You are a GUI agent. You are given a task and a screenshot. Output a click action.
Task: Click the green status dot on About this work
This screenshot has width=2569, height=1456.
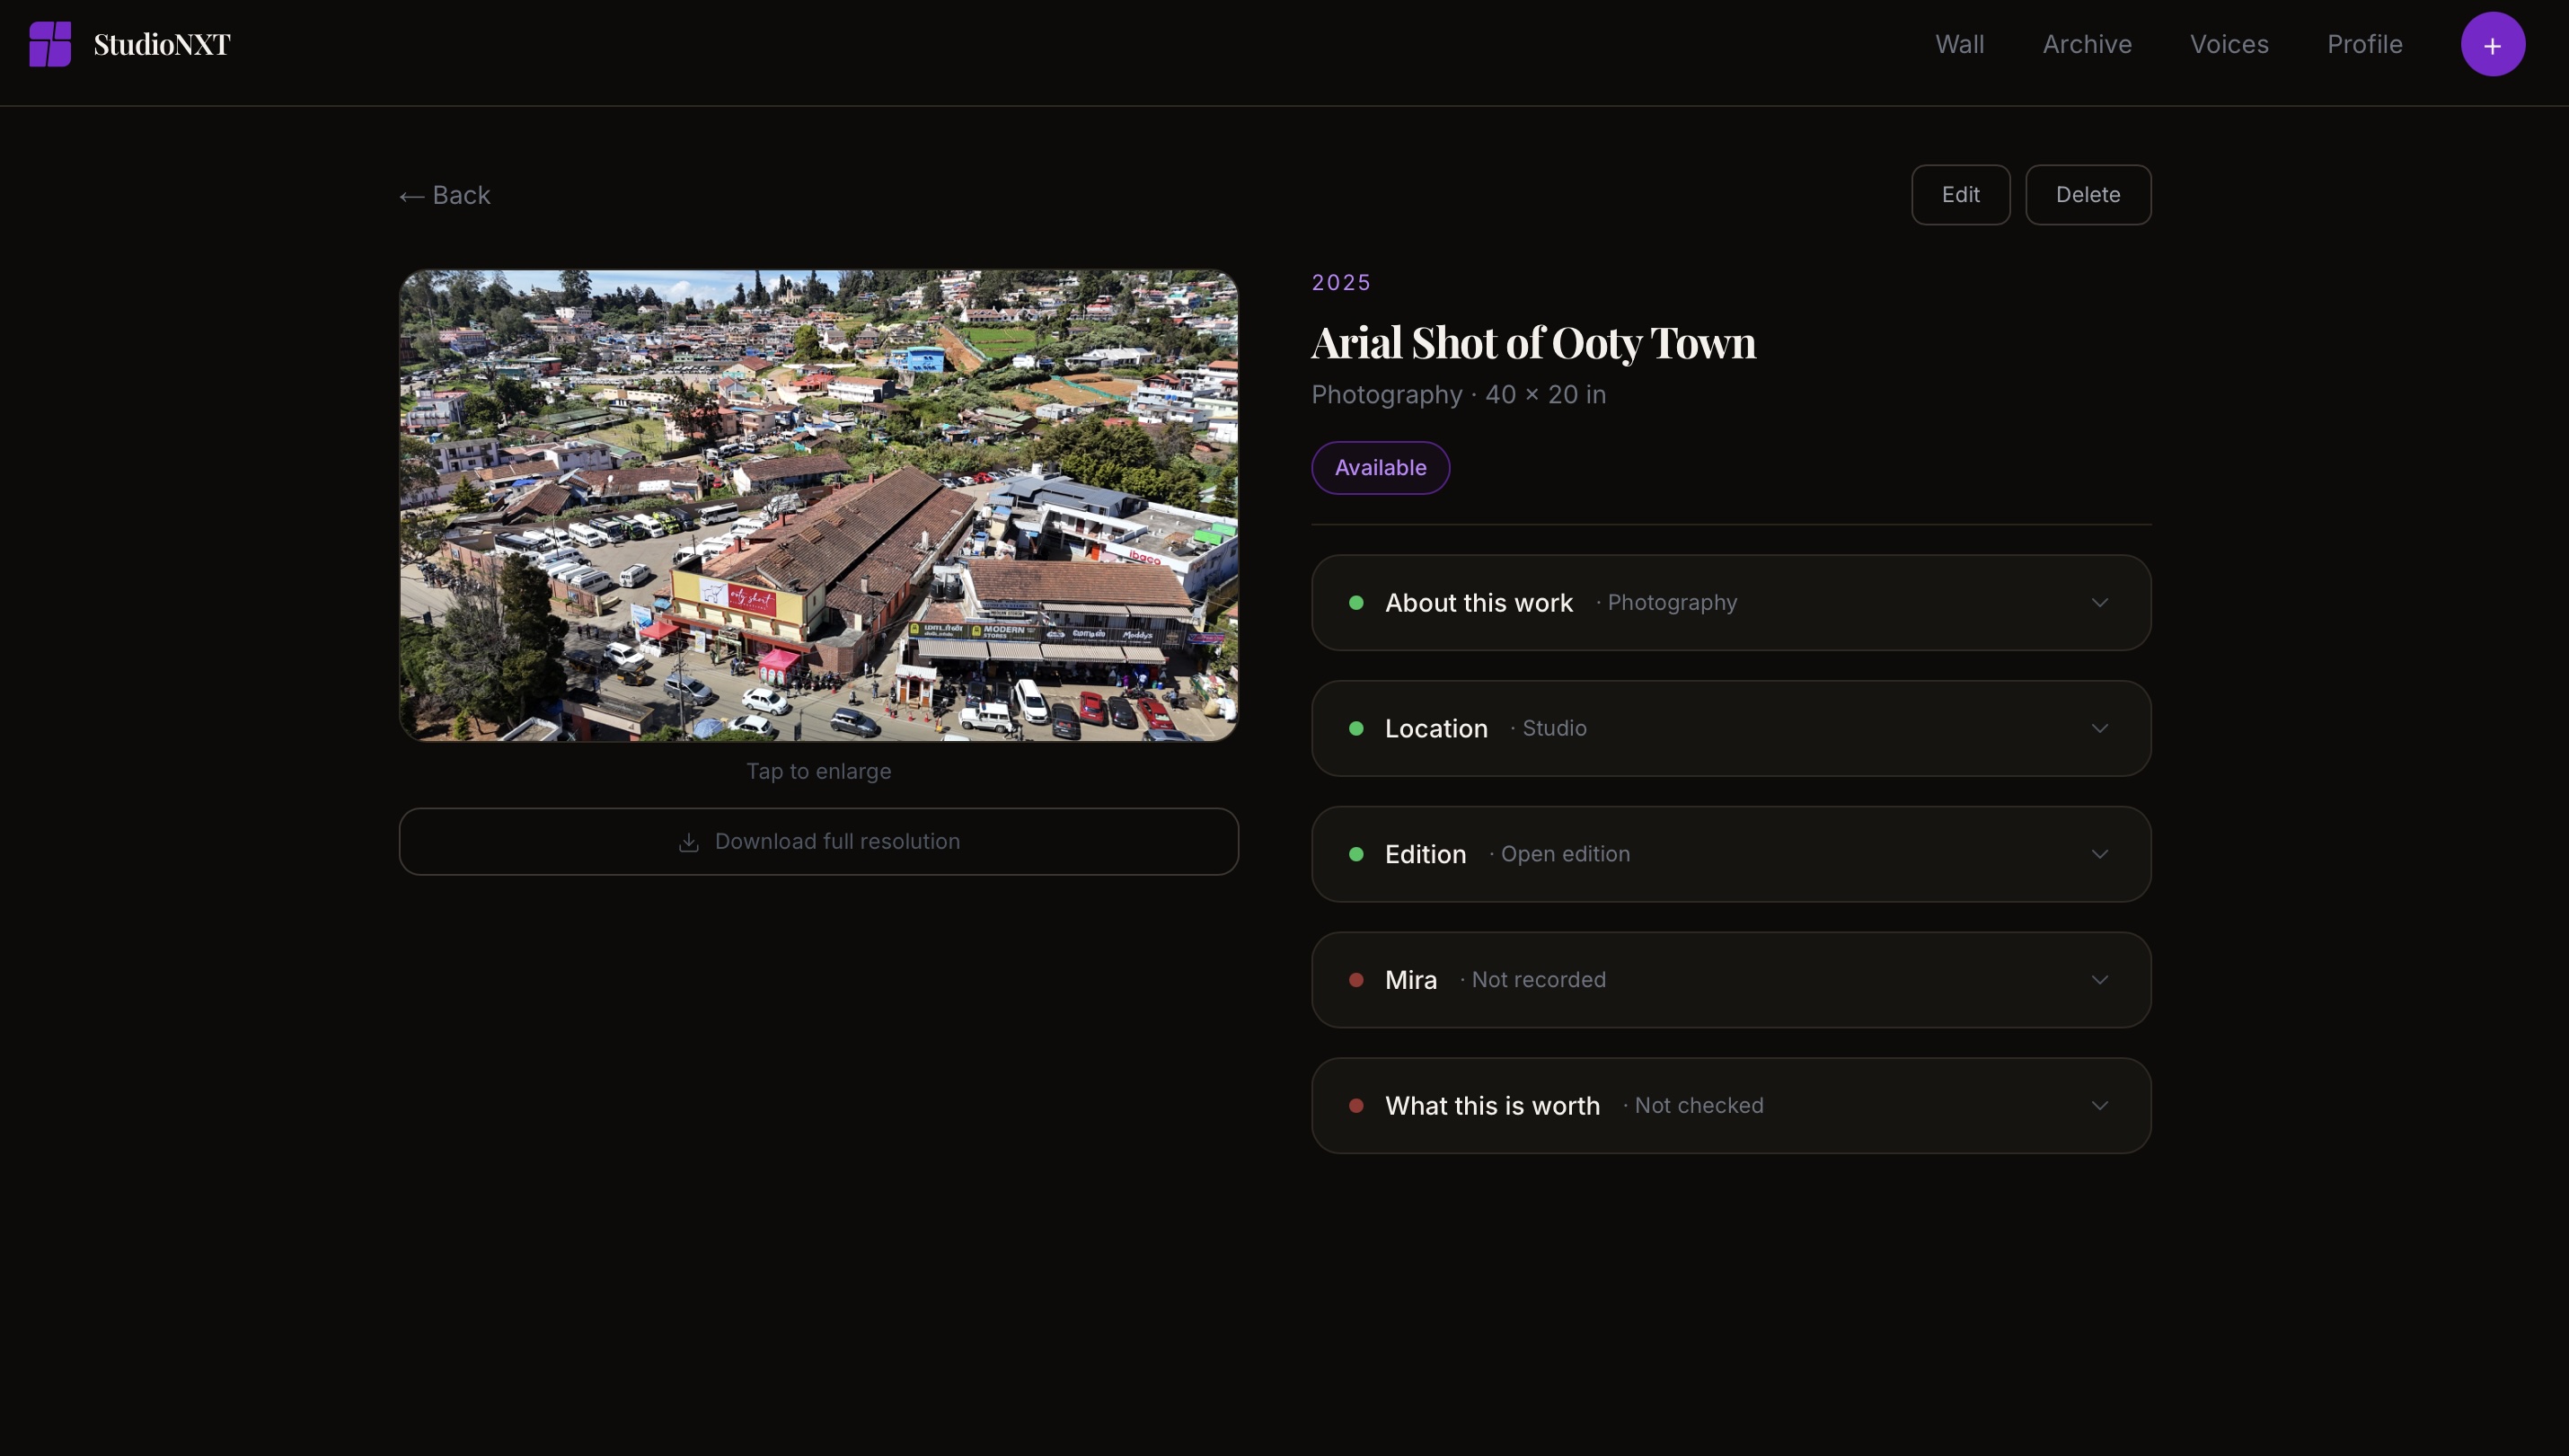click(1356, 603)
